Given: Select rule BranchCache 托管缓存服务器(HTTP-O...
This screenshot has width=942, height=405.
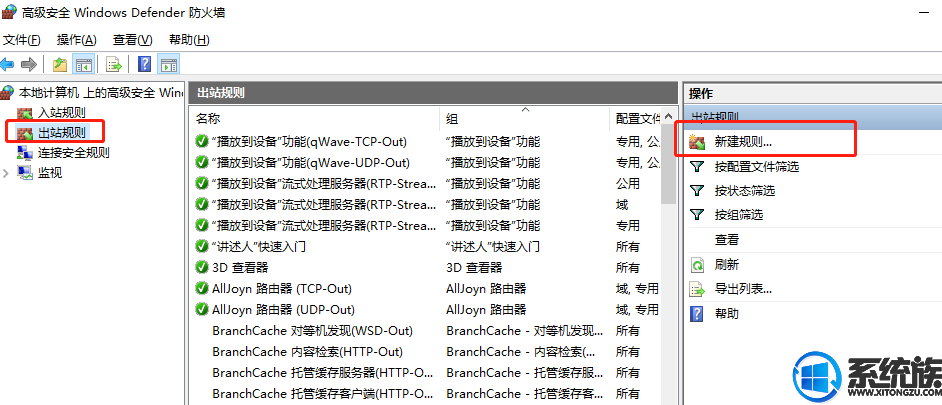Looking at the screenshot, I should tap(323, 373).
